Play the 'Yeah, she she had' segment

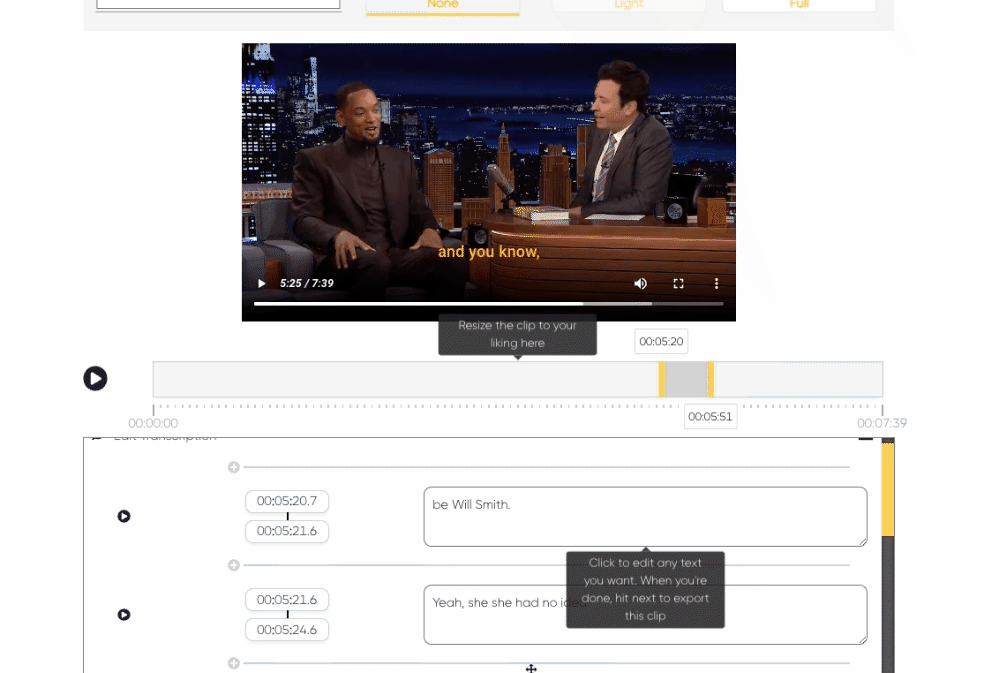[x=124, y=614]
